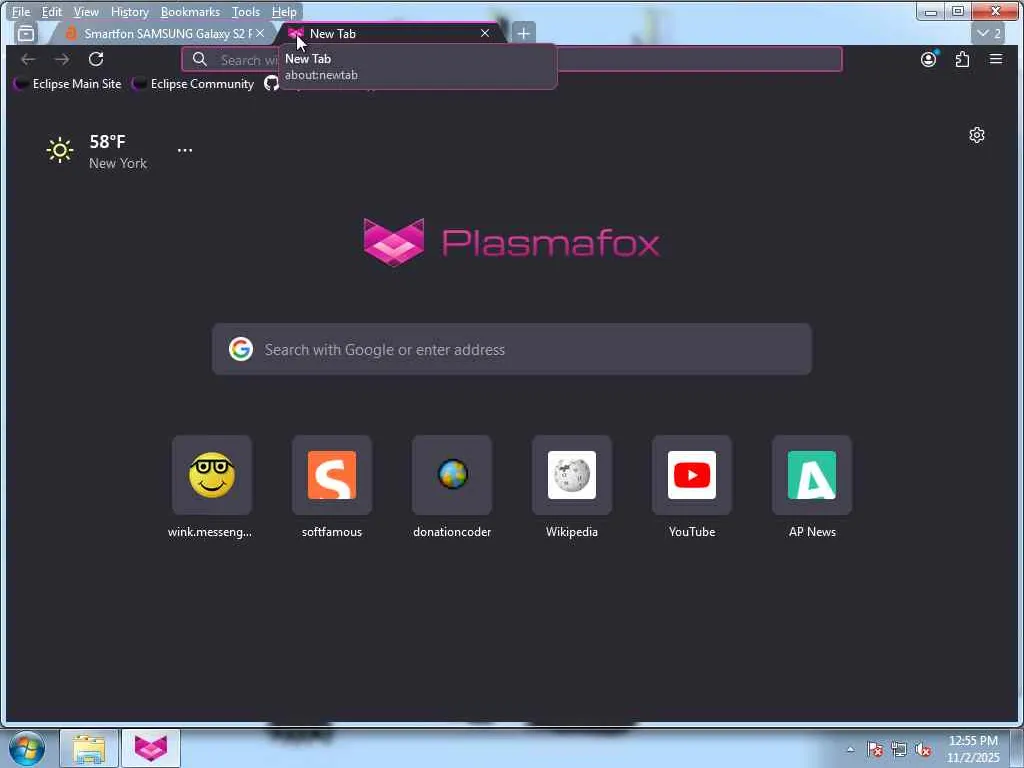Screen dimensions: 1024x768
Task: Open Windows Explorer from the taskbar
Action: tap(89, 748)
